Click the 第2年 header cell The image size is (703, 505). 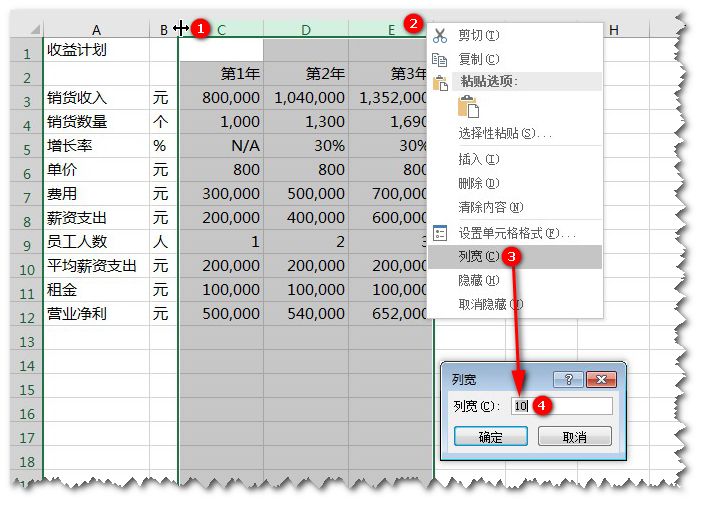point(306,74)
